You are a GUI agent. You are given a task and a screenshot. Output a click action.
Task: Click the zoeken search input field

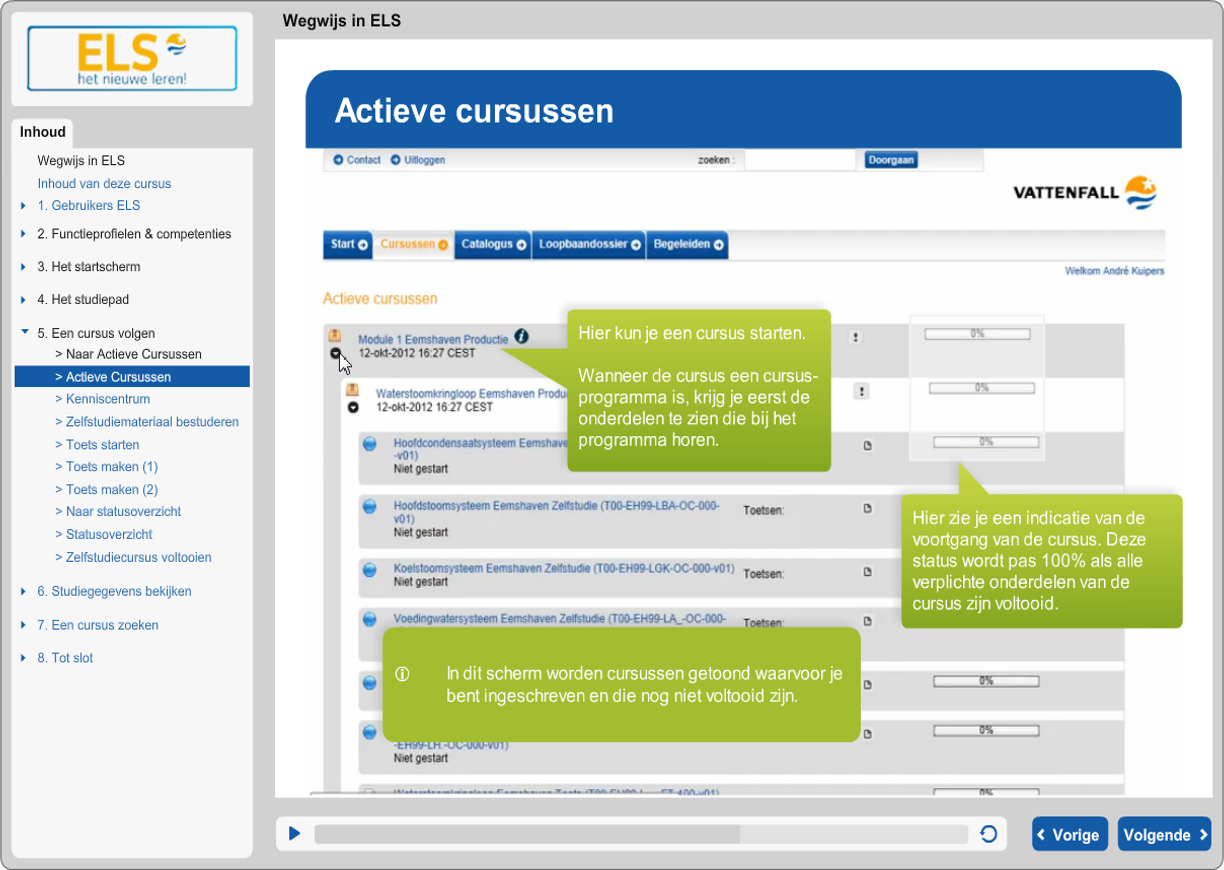[x=800, y=159]
